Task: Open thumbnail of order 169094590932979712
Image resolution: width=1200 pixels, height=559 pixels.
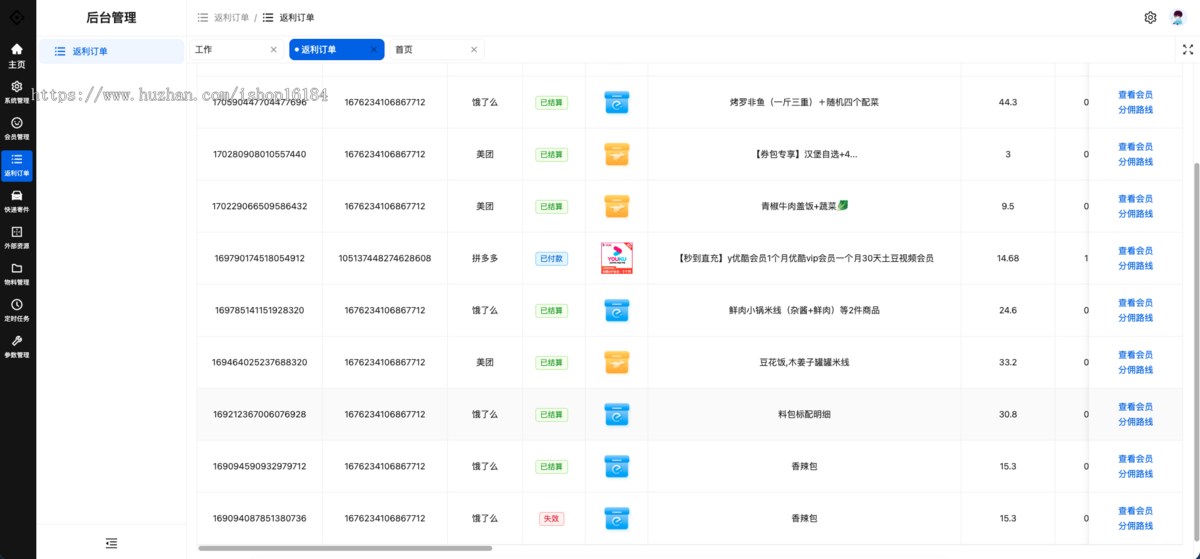Action: [617, 466]
